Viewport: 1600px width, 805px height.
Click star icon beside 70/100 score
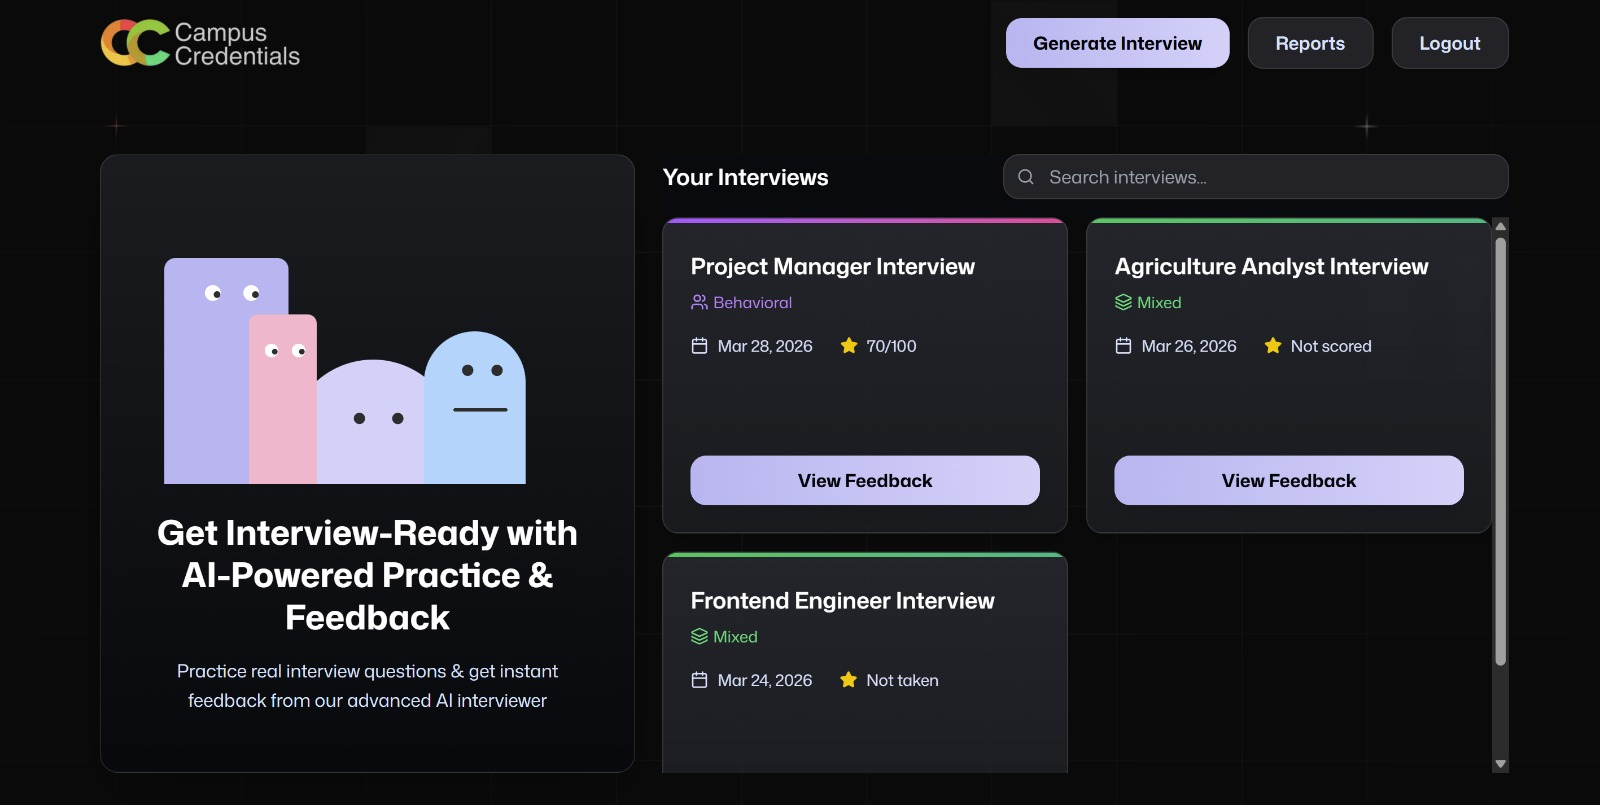click(x=849, y=346)
